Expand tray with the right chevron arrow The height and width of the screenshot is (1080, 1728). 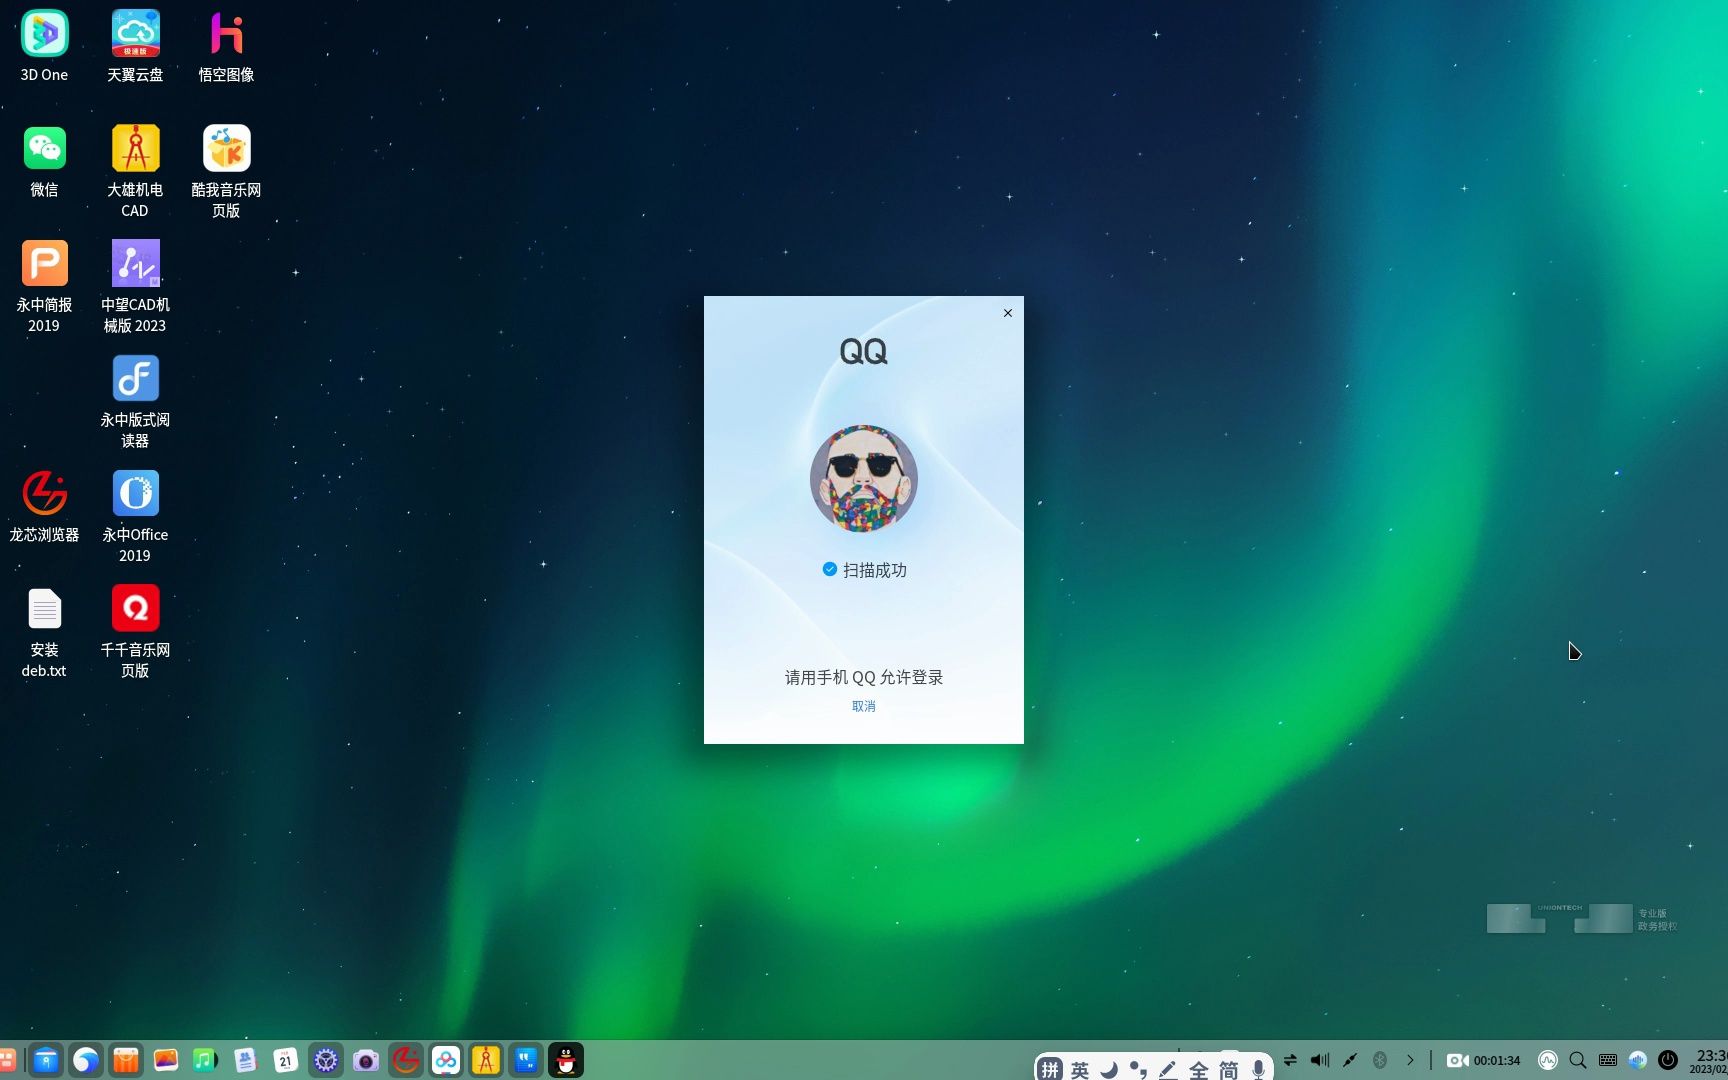point(1410,1060)
